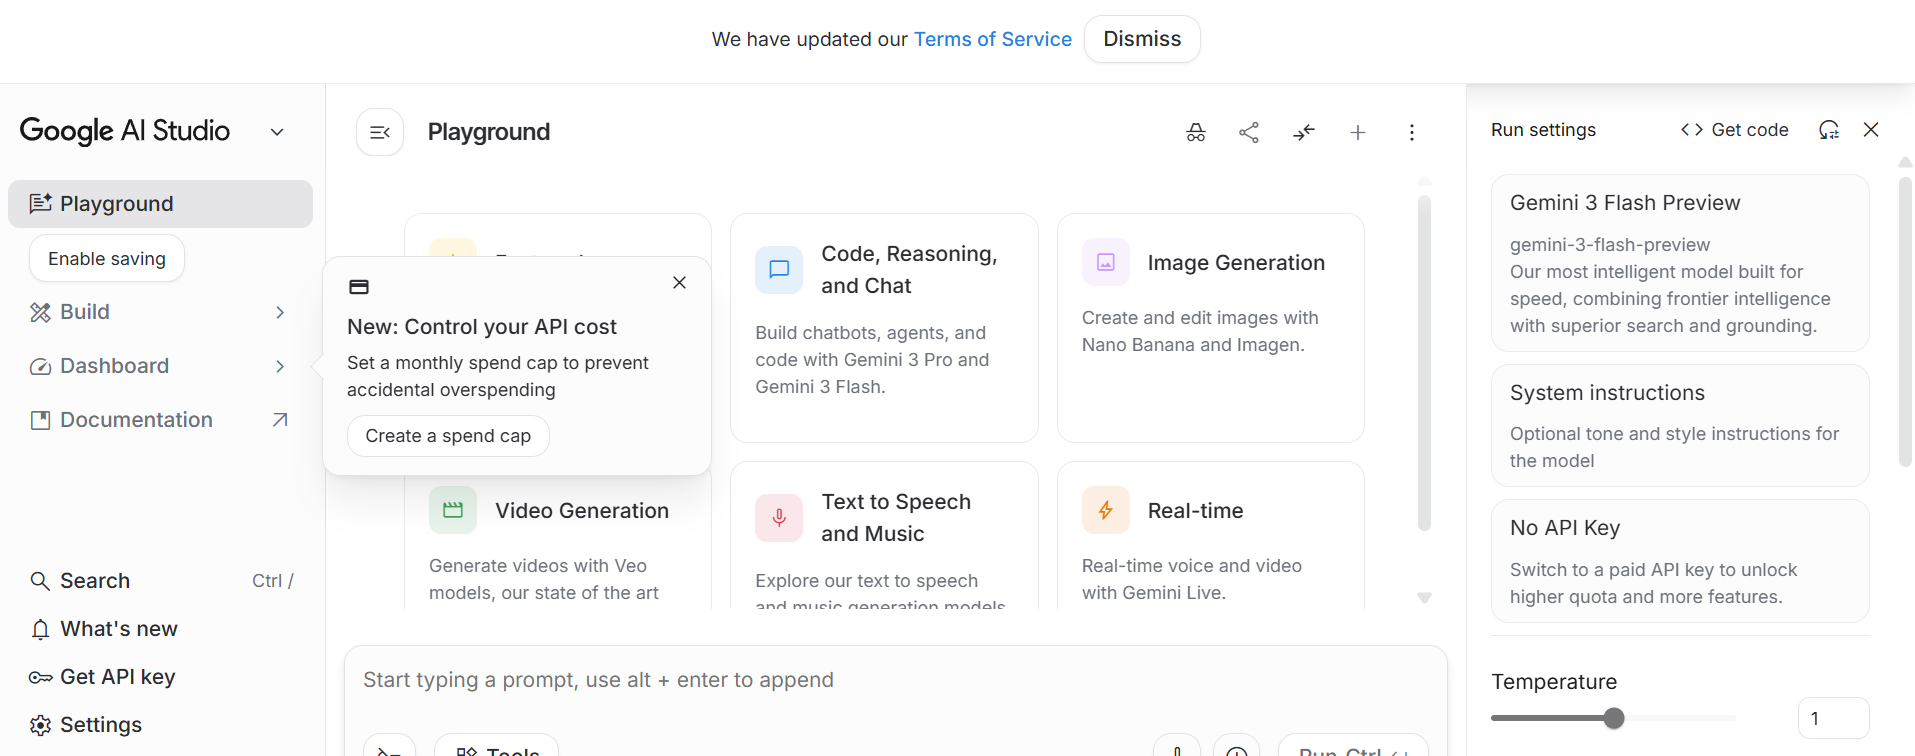This screenshot has height=756, width=1915.
Task: Click the Get code button
Action: (1735, 130)
